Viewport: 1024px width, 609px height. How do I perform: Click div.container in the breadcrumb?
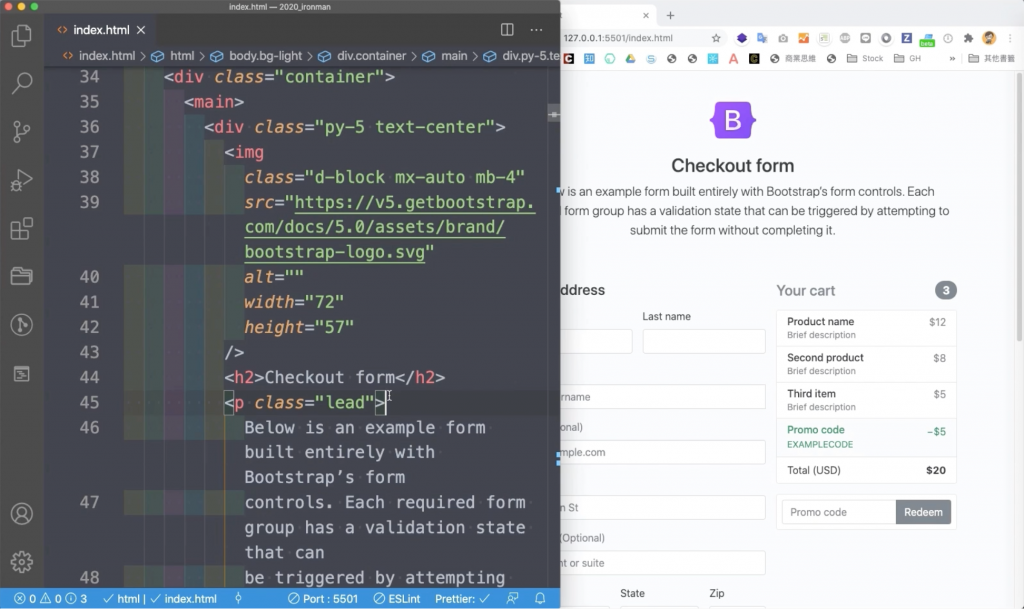tap(371, 56)
